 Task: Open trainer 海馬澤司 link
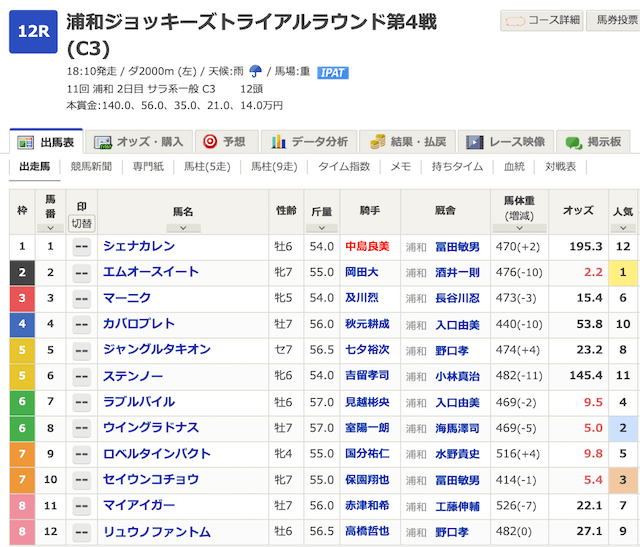pos(457,428)
